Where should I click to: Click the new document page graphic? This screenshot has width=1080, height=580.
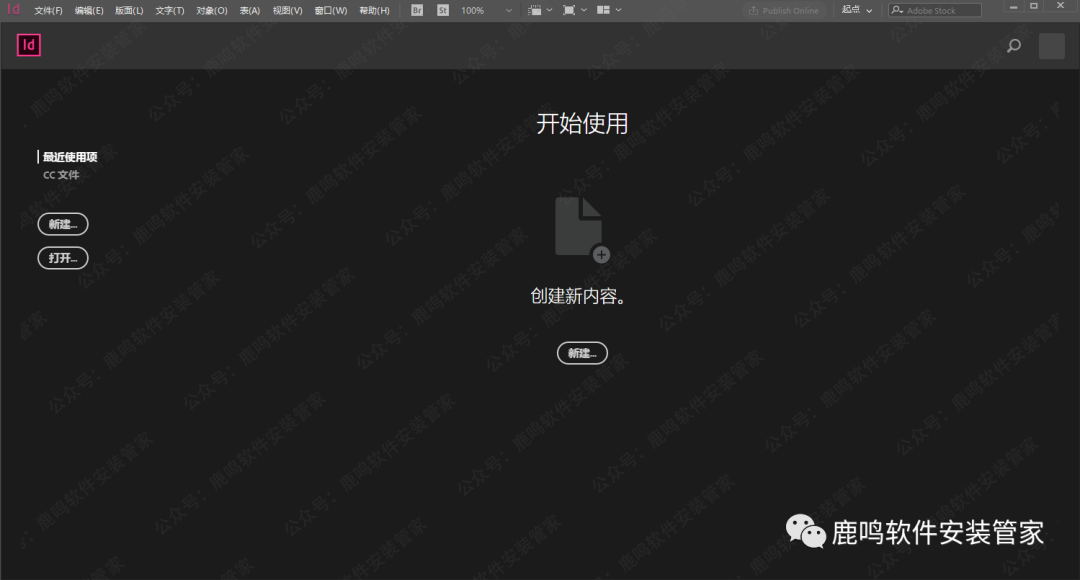pyautogui.click(x=578, y=226)
